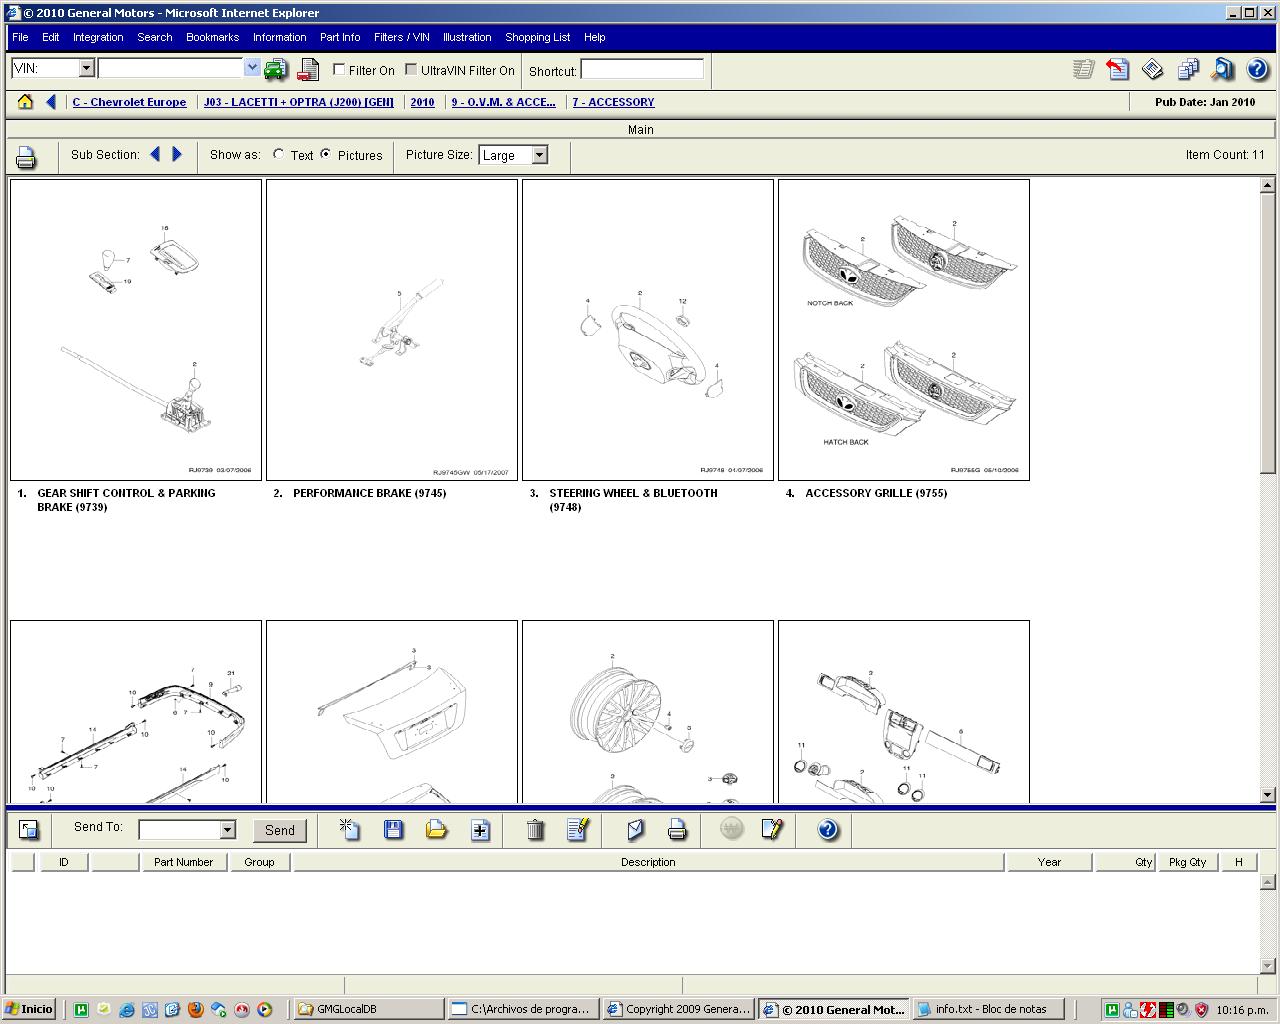Print the shopping list with printer icon
1280x1024 pixels.
pos(677,829)
